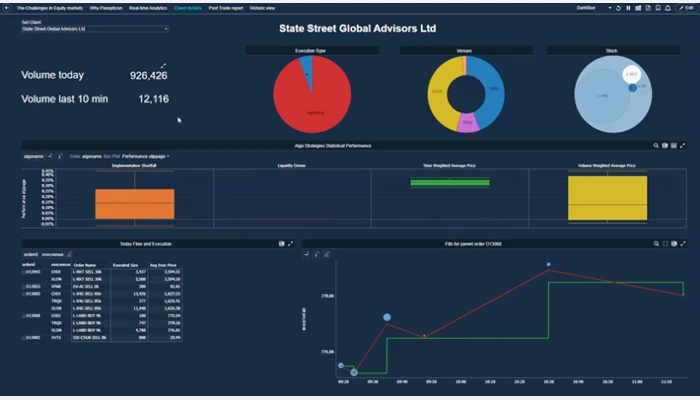Image resolution: width=700 pixels, height=400 pixels.
Task: Click the Volume last 10 min value 12,116
Action: point(154,99)
